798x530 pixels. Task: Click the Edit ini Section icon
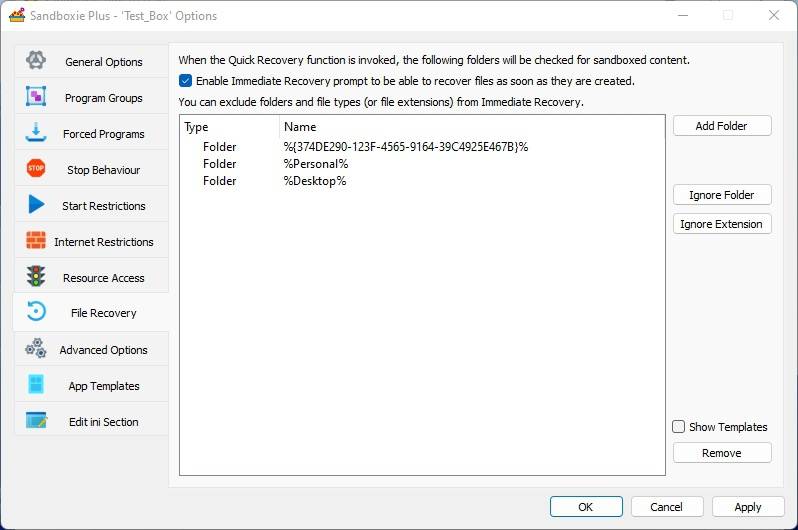(x=36, y=421)
